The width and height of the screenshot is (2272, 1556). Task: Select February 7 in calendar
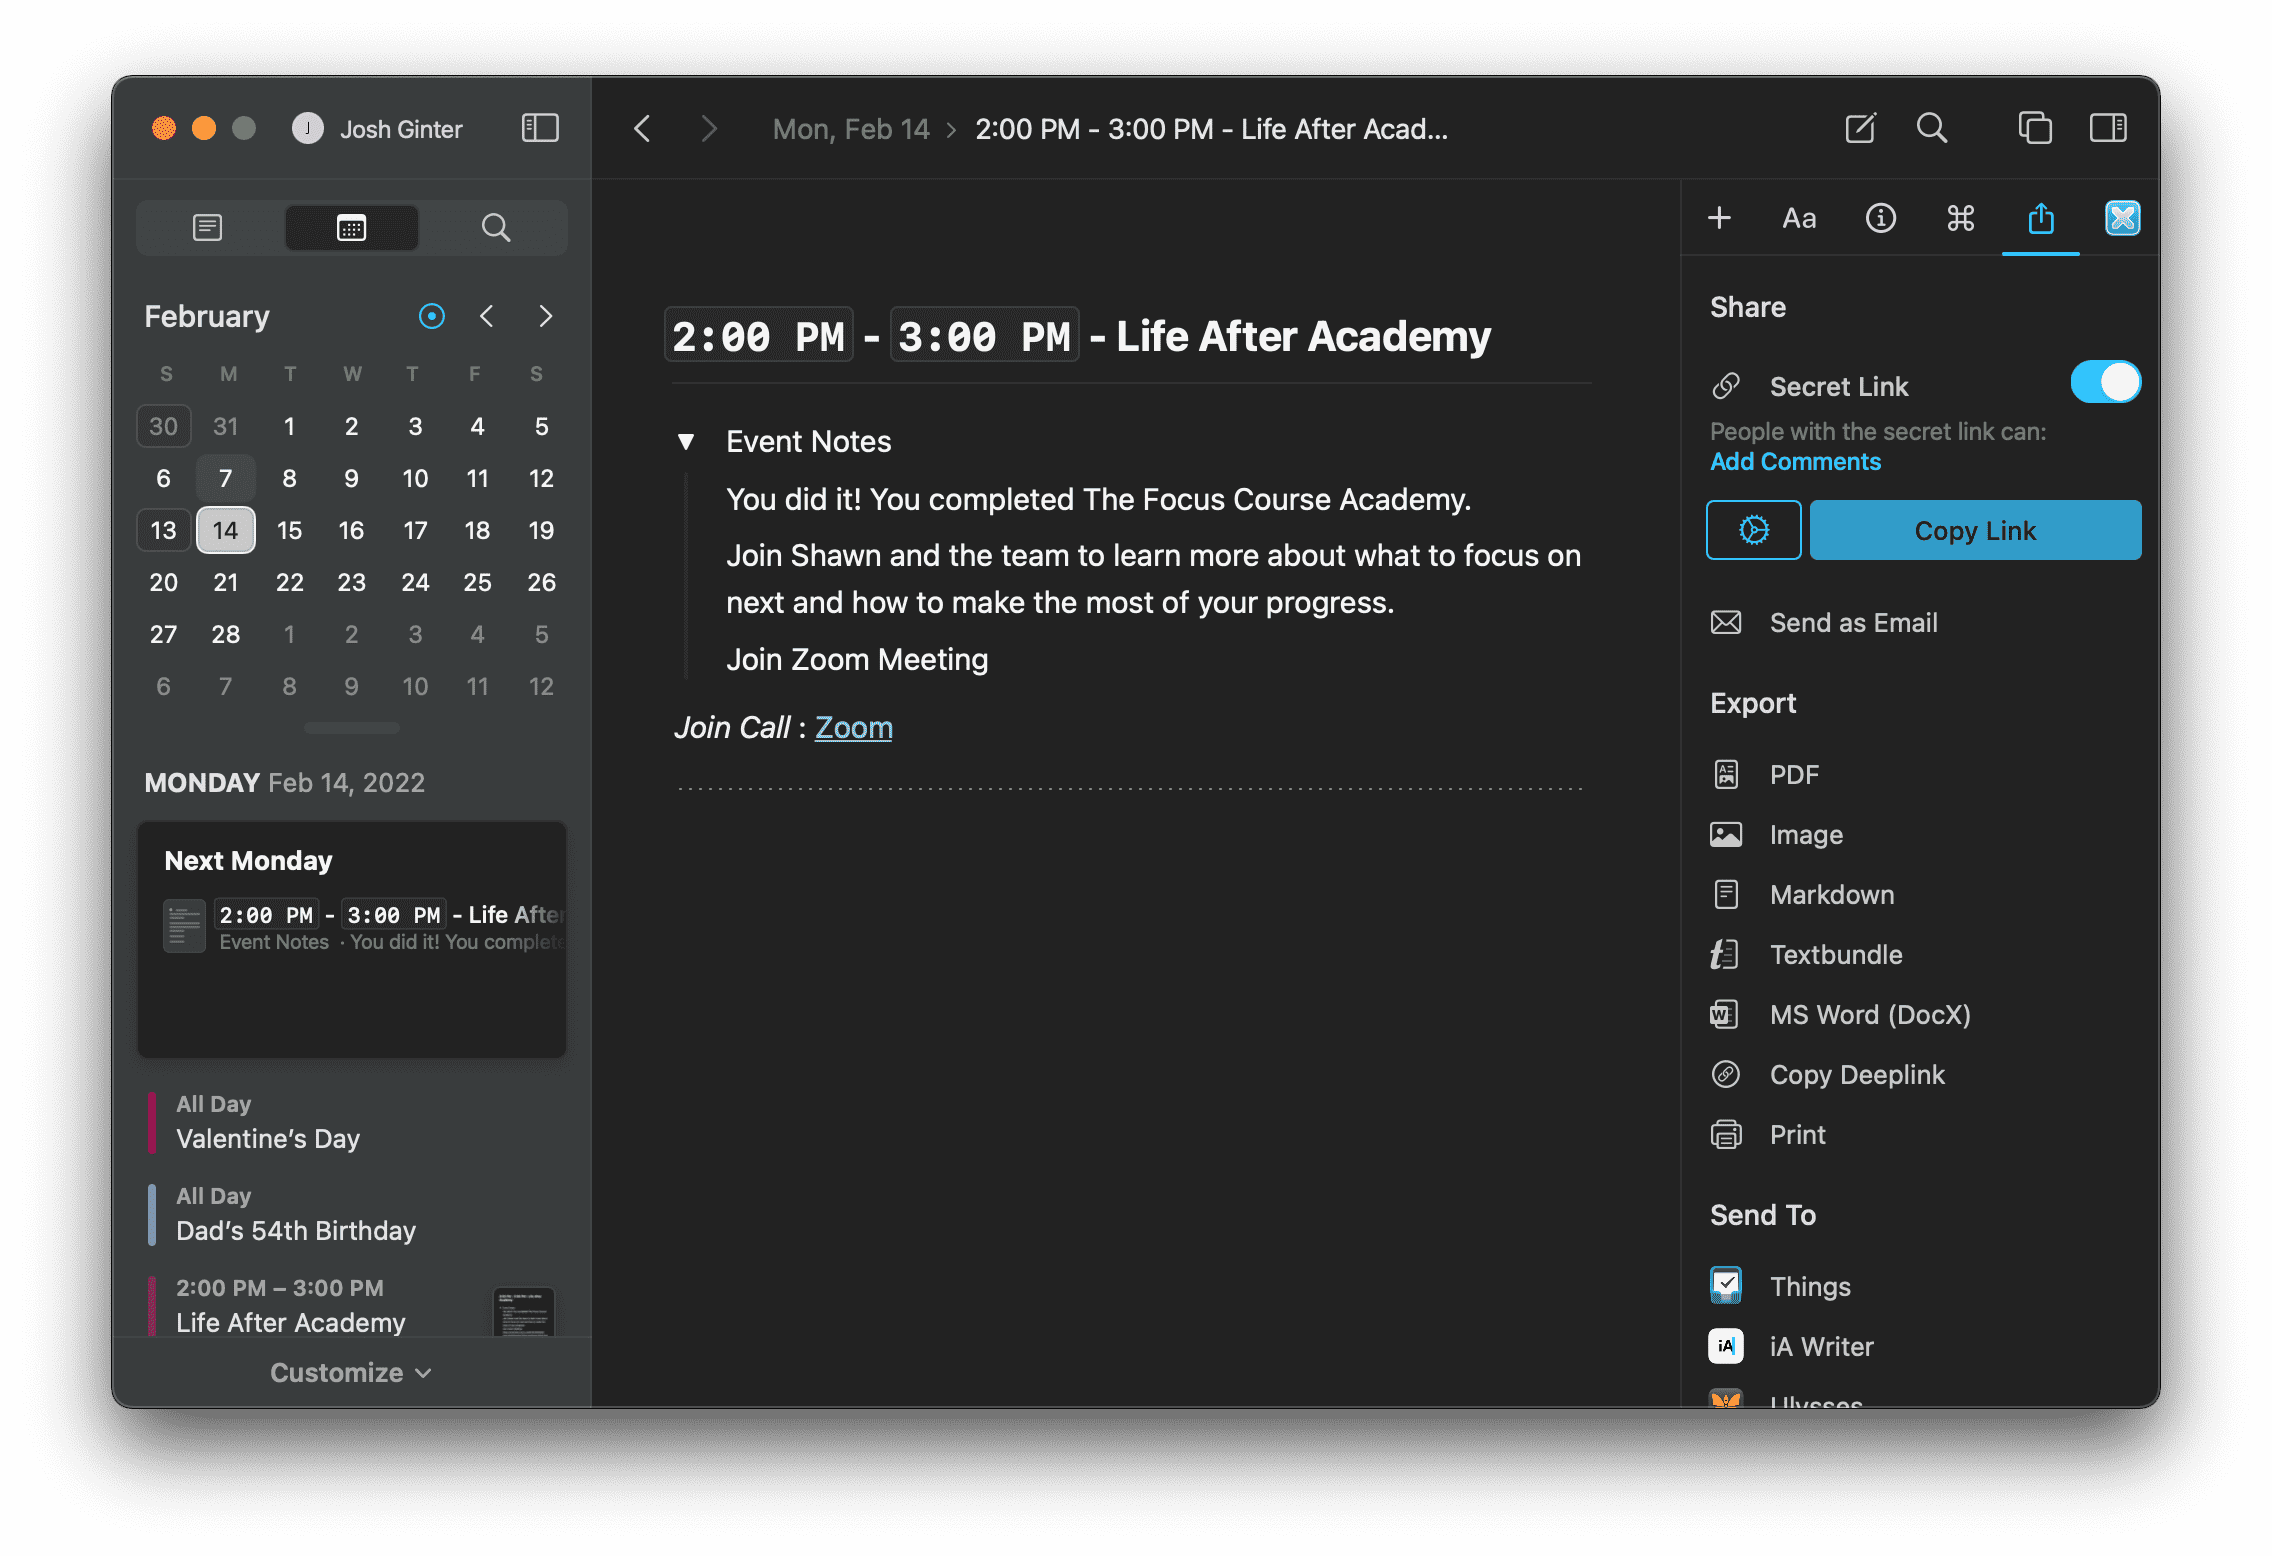pyautogui.click(x=226, y=478)
